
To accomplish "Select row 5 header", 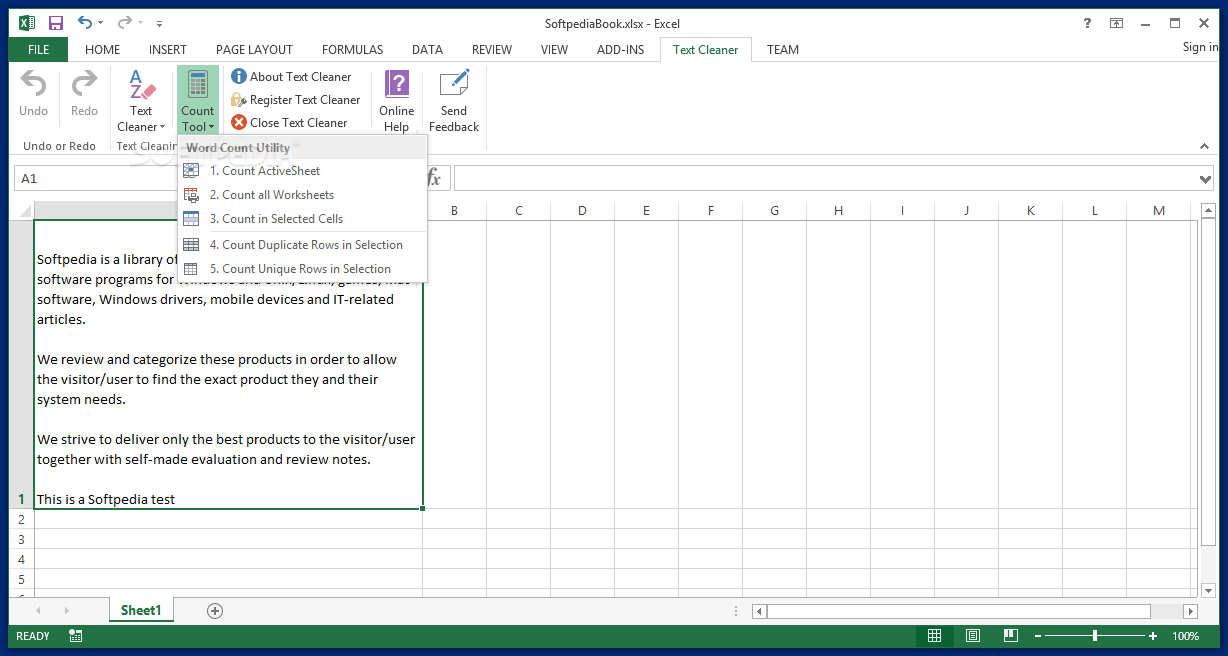I will click(21, 579).
